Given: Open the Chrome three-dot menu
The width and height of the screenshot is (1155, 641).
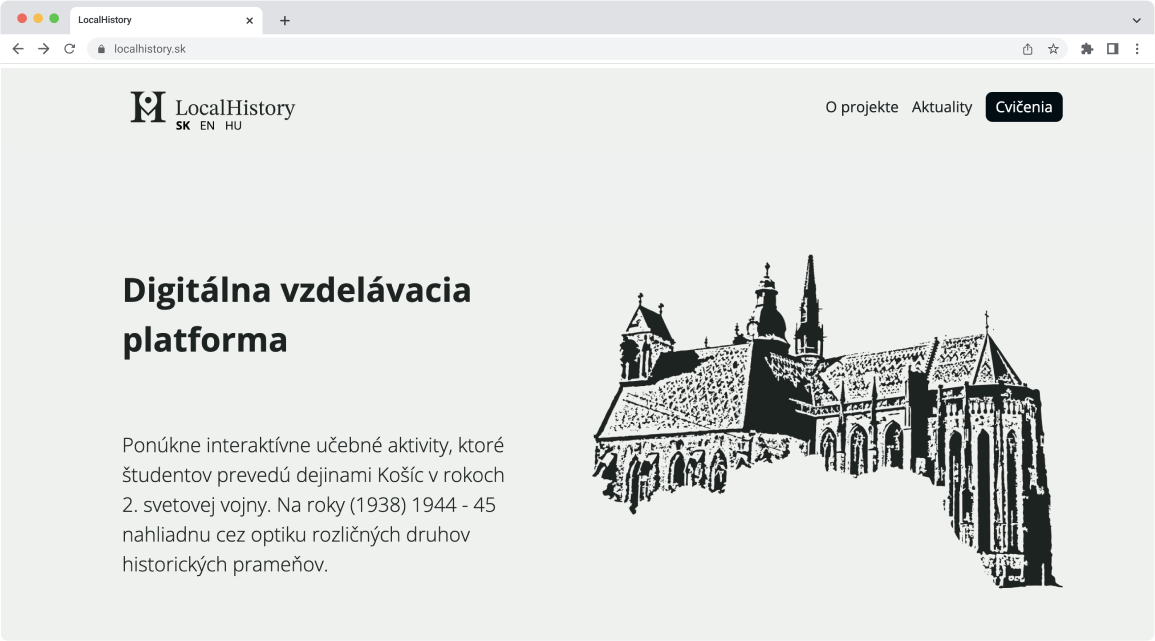Looking at the screenshot, I should click(x=1137, y=49).
